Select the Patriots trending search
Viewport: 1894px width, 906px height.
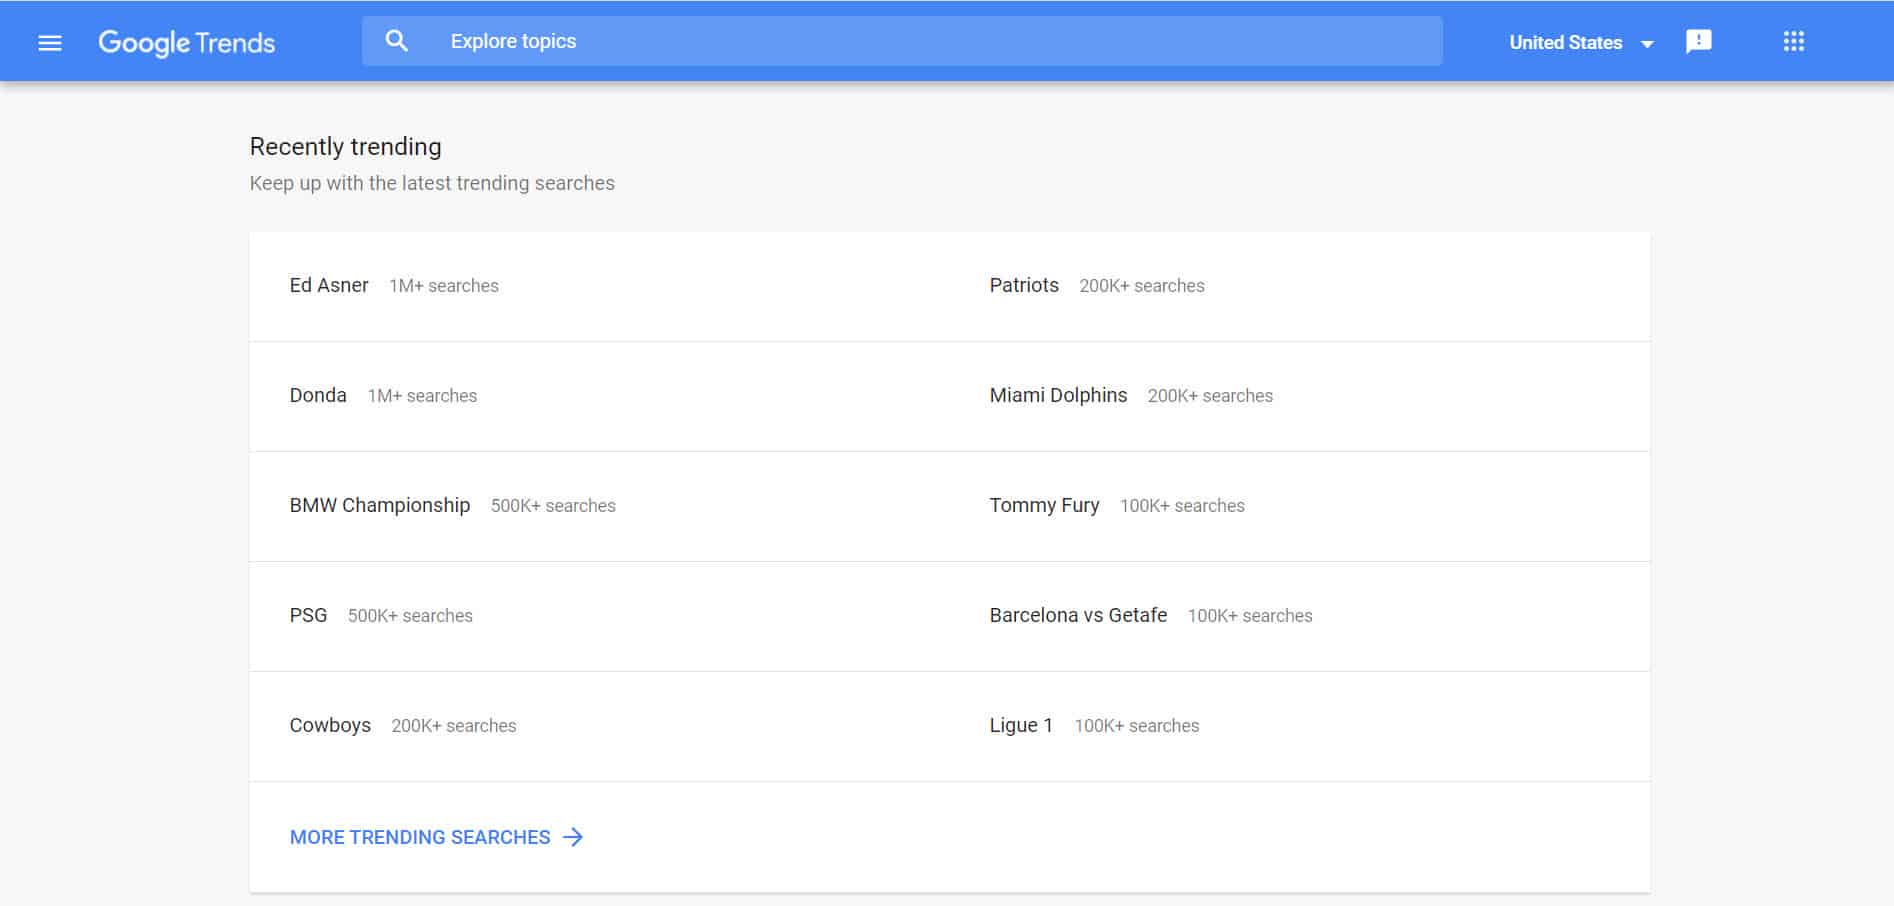(1024, 285)
